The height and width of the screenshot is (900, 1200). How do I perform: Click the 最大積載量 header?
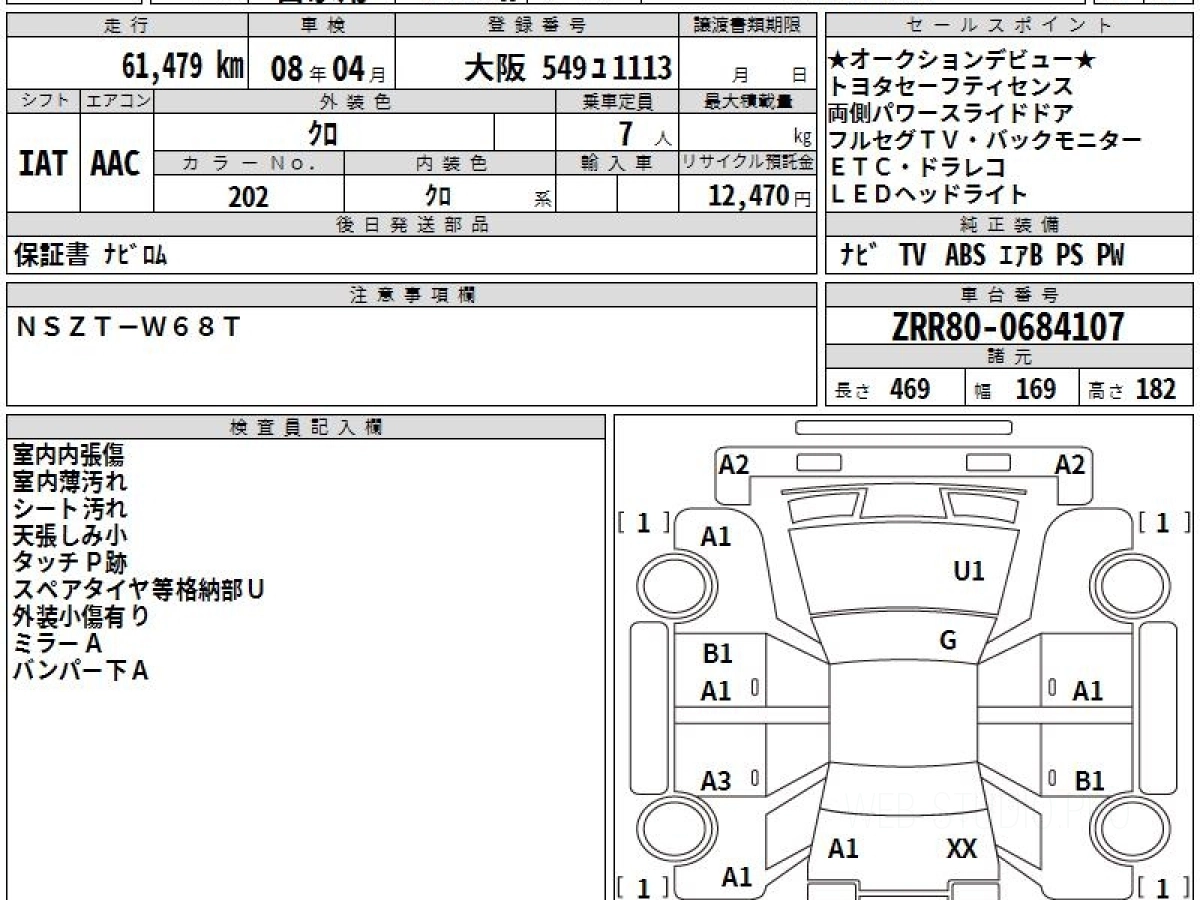coord(748,101)
